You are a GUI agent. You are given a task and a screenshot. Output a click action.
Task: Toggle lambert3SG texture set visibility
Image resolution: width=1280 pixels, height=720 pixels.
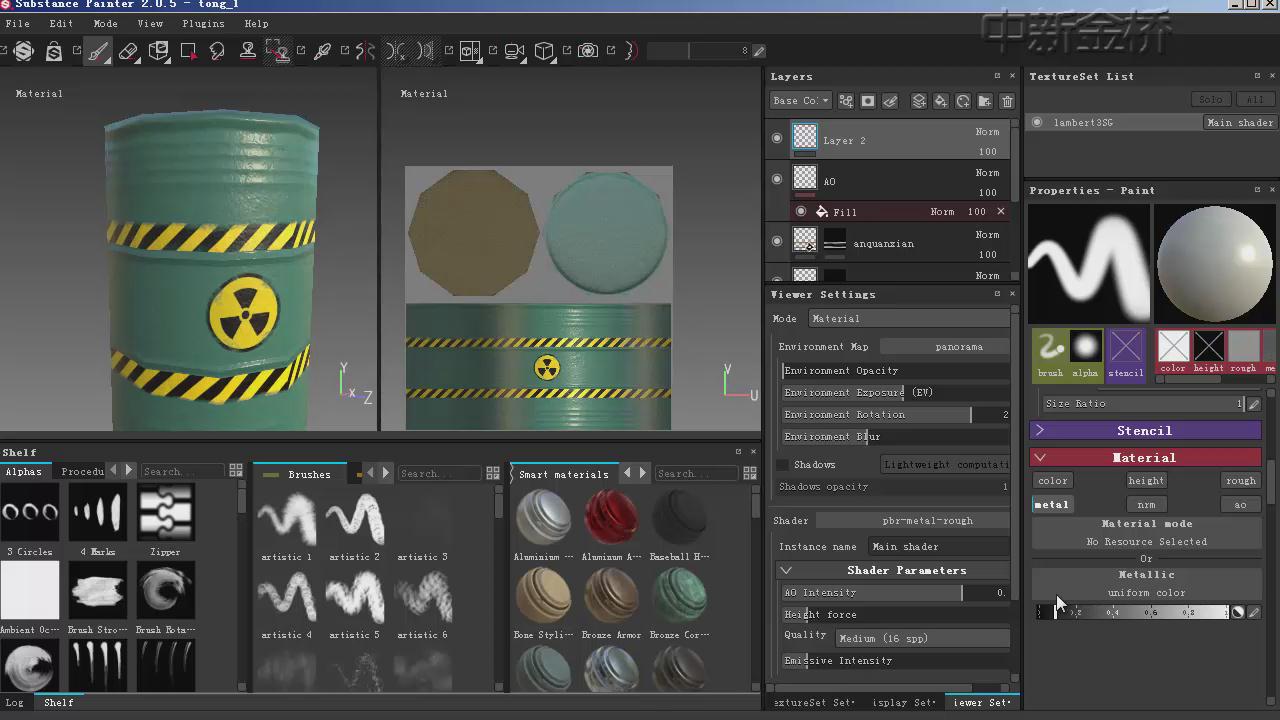pos(1037,122)
